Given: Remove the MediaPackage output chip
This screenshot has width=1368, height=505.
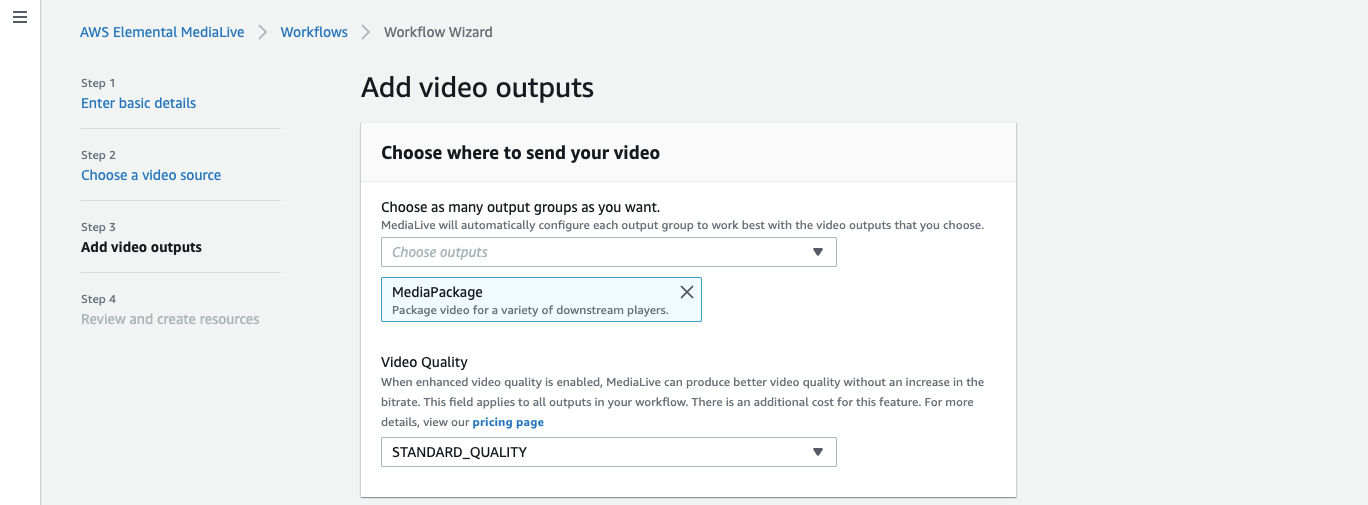Looking at the screenshot, I should [x=686, y=292].
